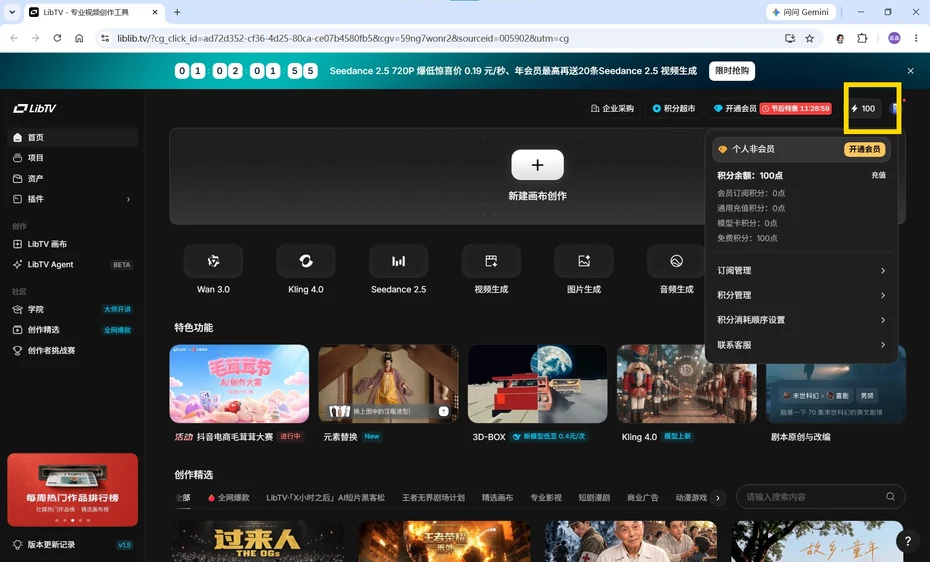Image resolution: width=930 pixels, height=562 pixels.
Task: Open 项目 in the sidebar
Action: (72, 158)
